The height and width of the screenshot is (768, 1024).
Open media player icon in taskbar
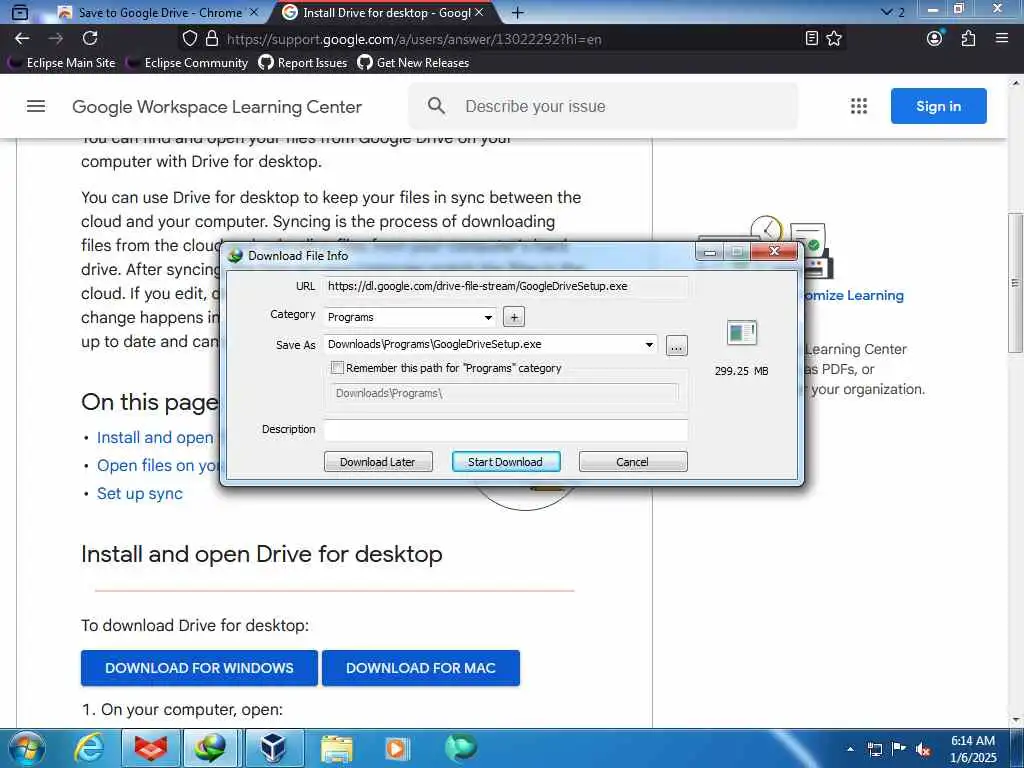coord(397,748)
